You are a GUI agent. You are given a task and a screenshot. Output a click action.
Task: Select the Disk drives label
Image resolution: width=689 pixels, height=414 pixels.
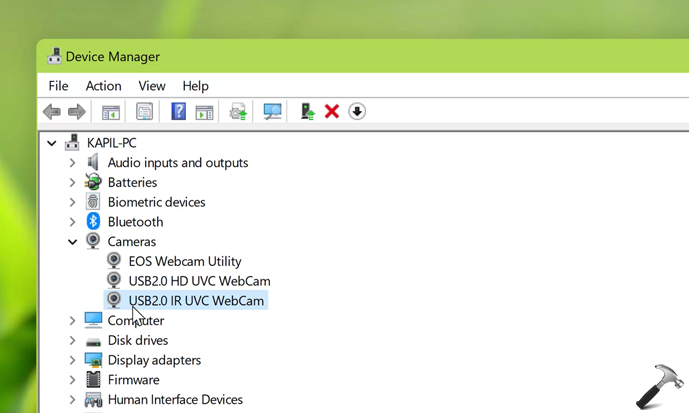pyautogui.click(x=138, y=341)
